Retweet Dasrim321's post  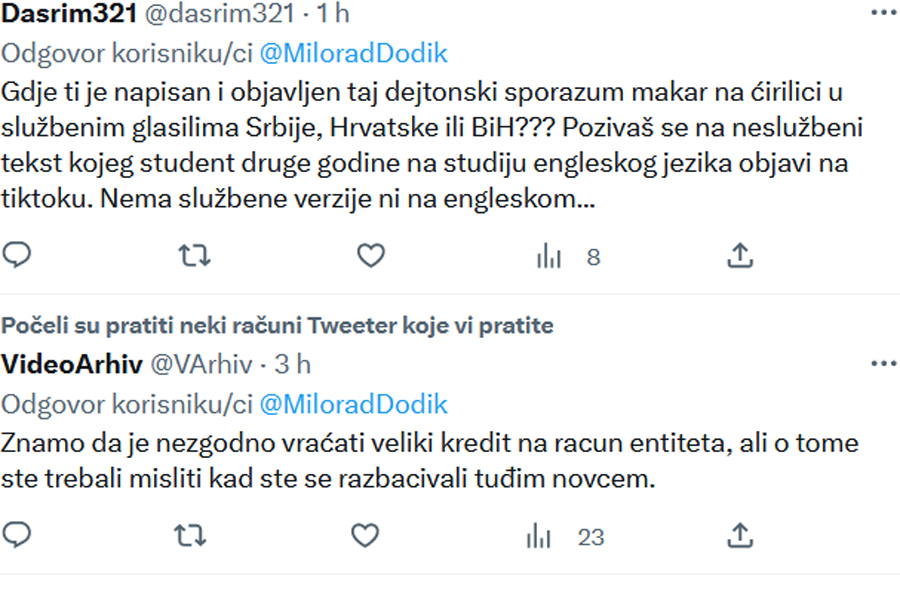coord(195,256)
